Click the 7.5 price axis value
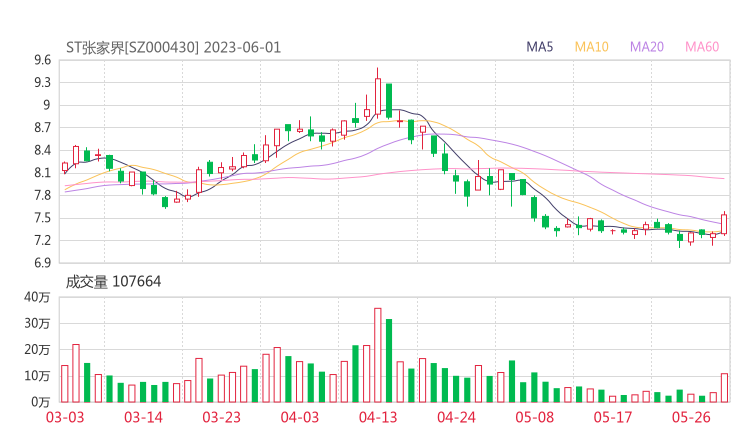This screenshot has height=440, width=740. (x=42, y=218)
